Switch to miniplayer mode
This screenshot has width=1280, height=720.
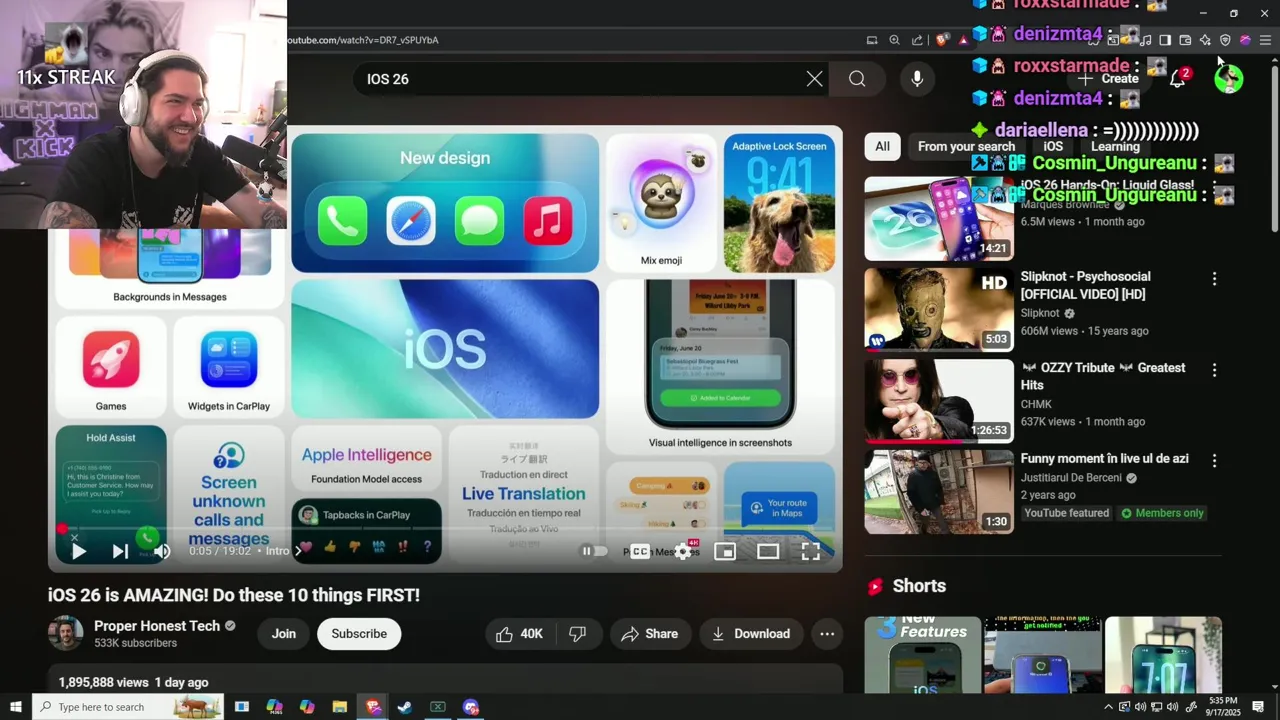[725, 551]
